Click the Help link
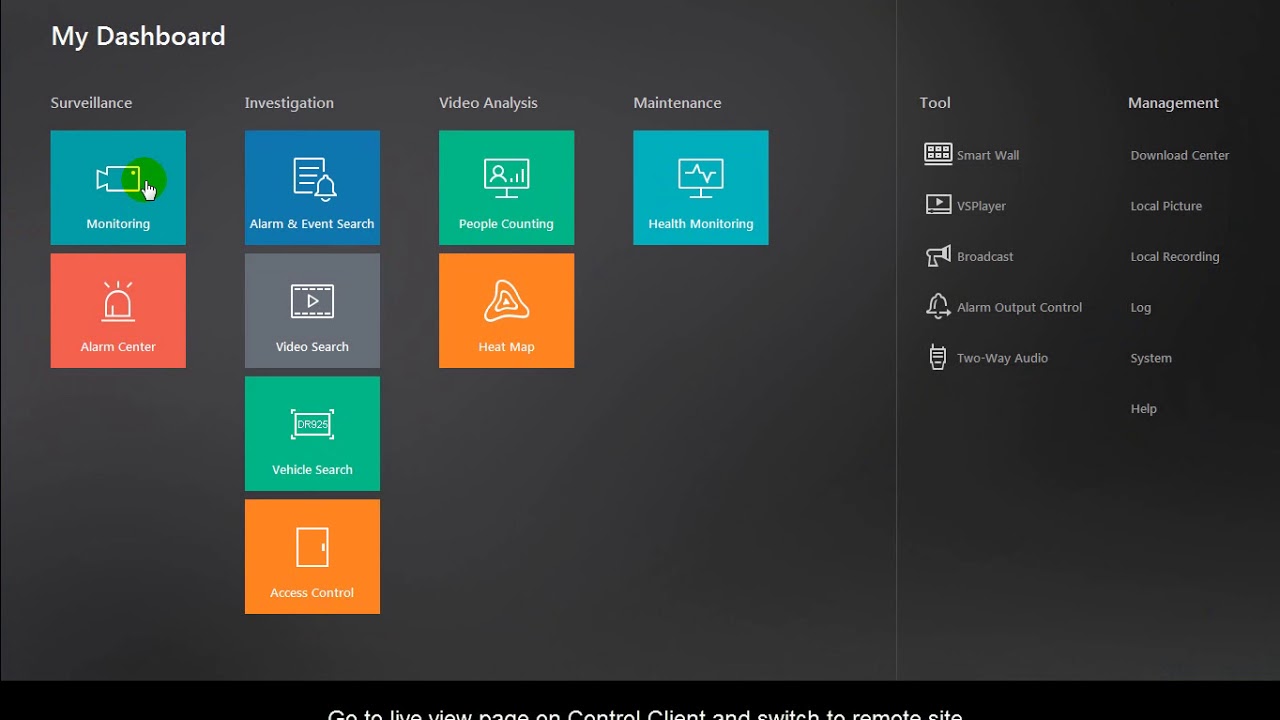The height and width of the screenshot is (720, 1280). click(x=1143, y=409)
